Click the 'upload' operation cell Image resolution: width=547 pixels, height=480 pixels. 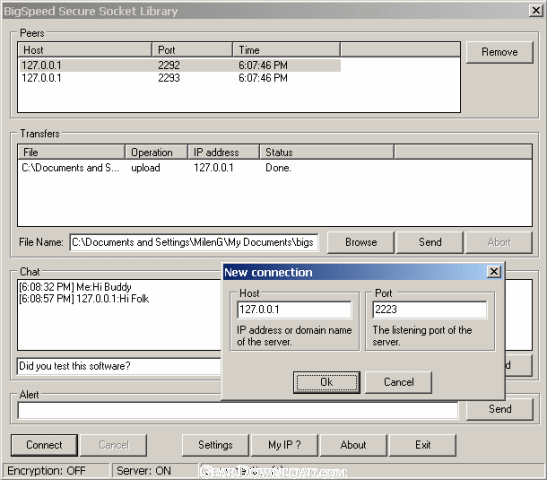click(x=145, y=168)
